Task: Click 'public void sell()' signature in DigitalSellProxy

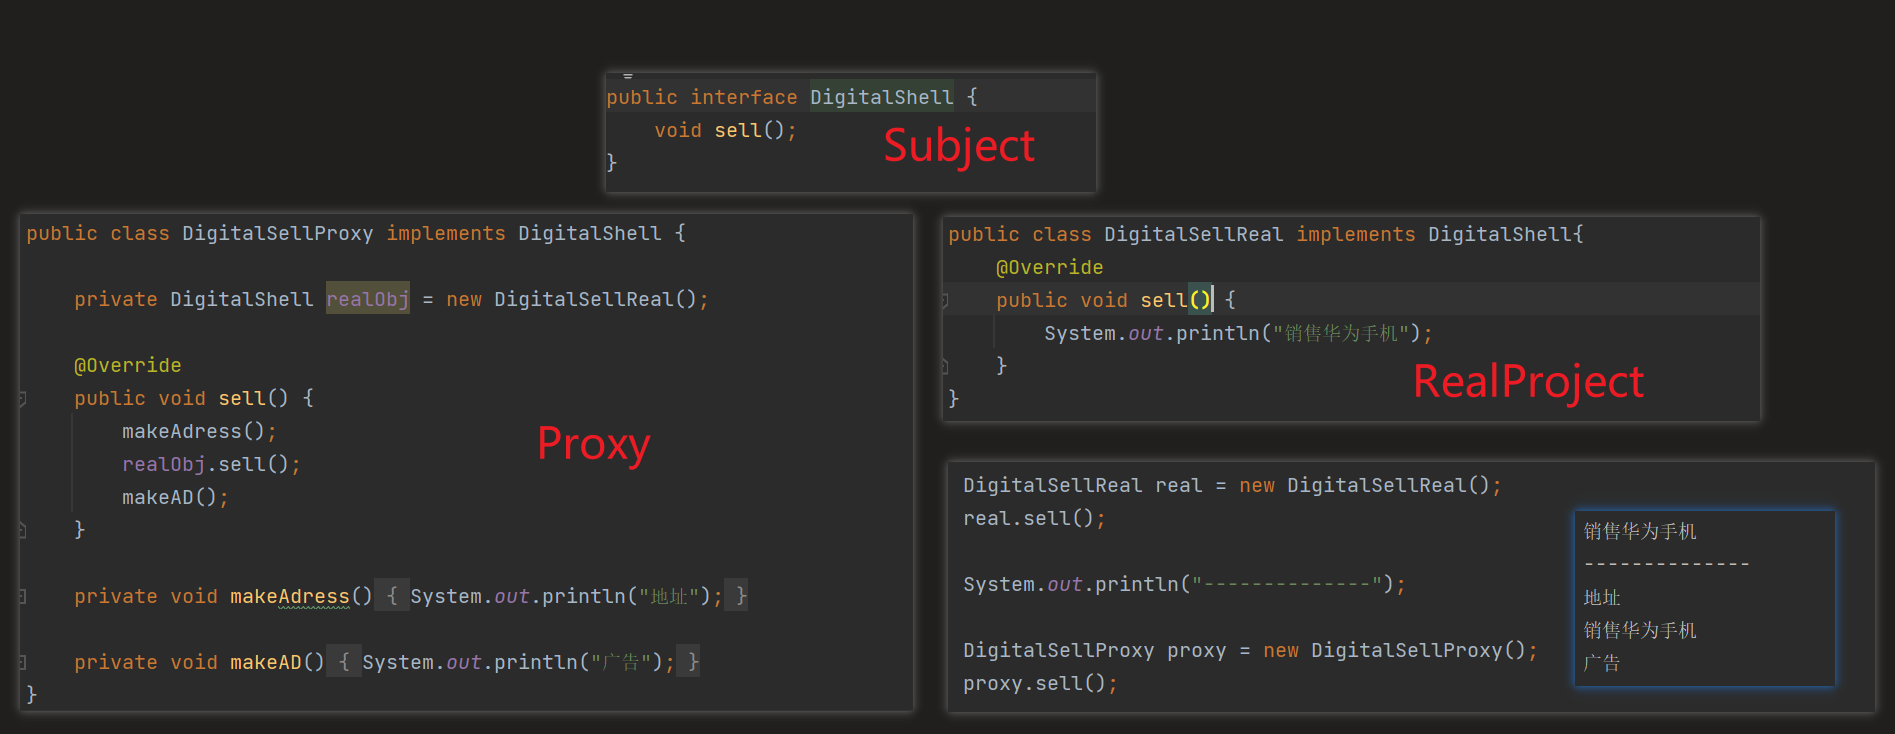Action: point(181,398)
